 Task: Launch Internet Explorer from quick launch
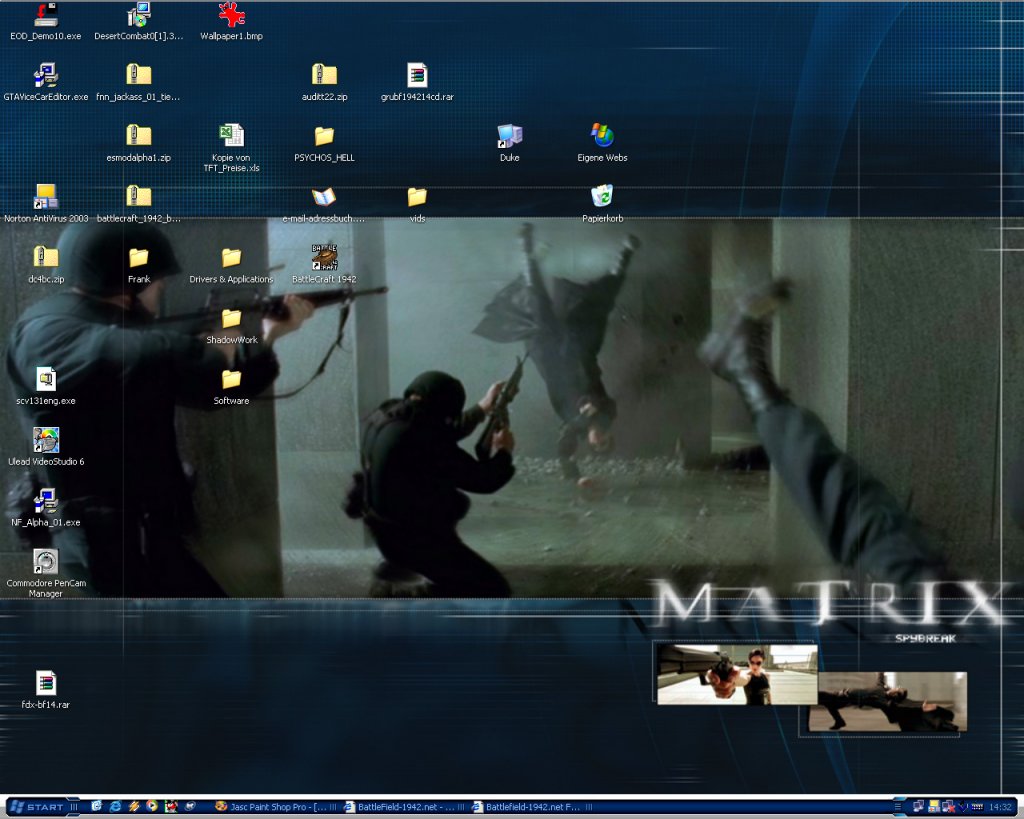pos(115,806)
